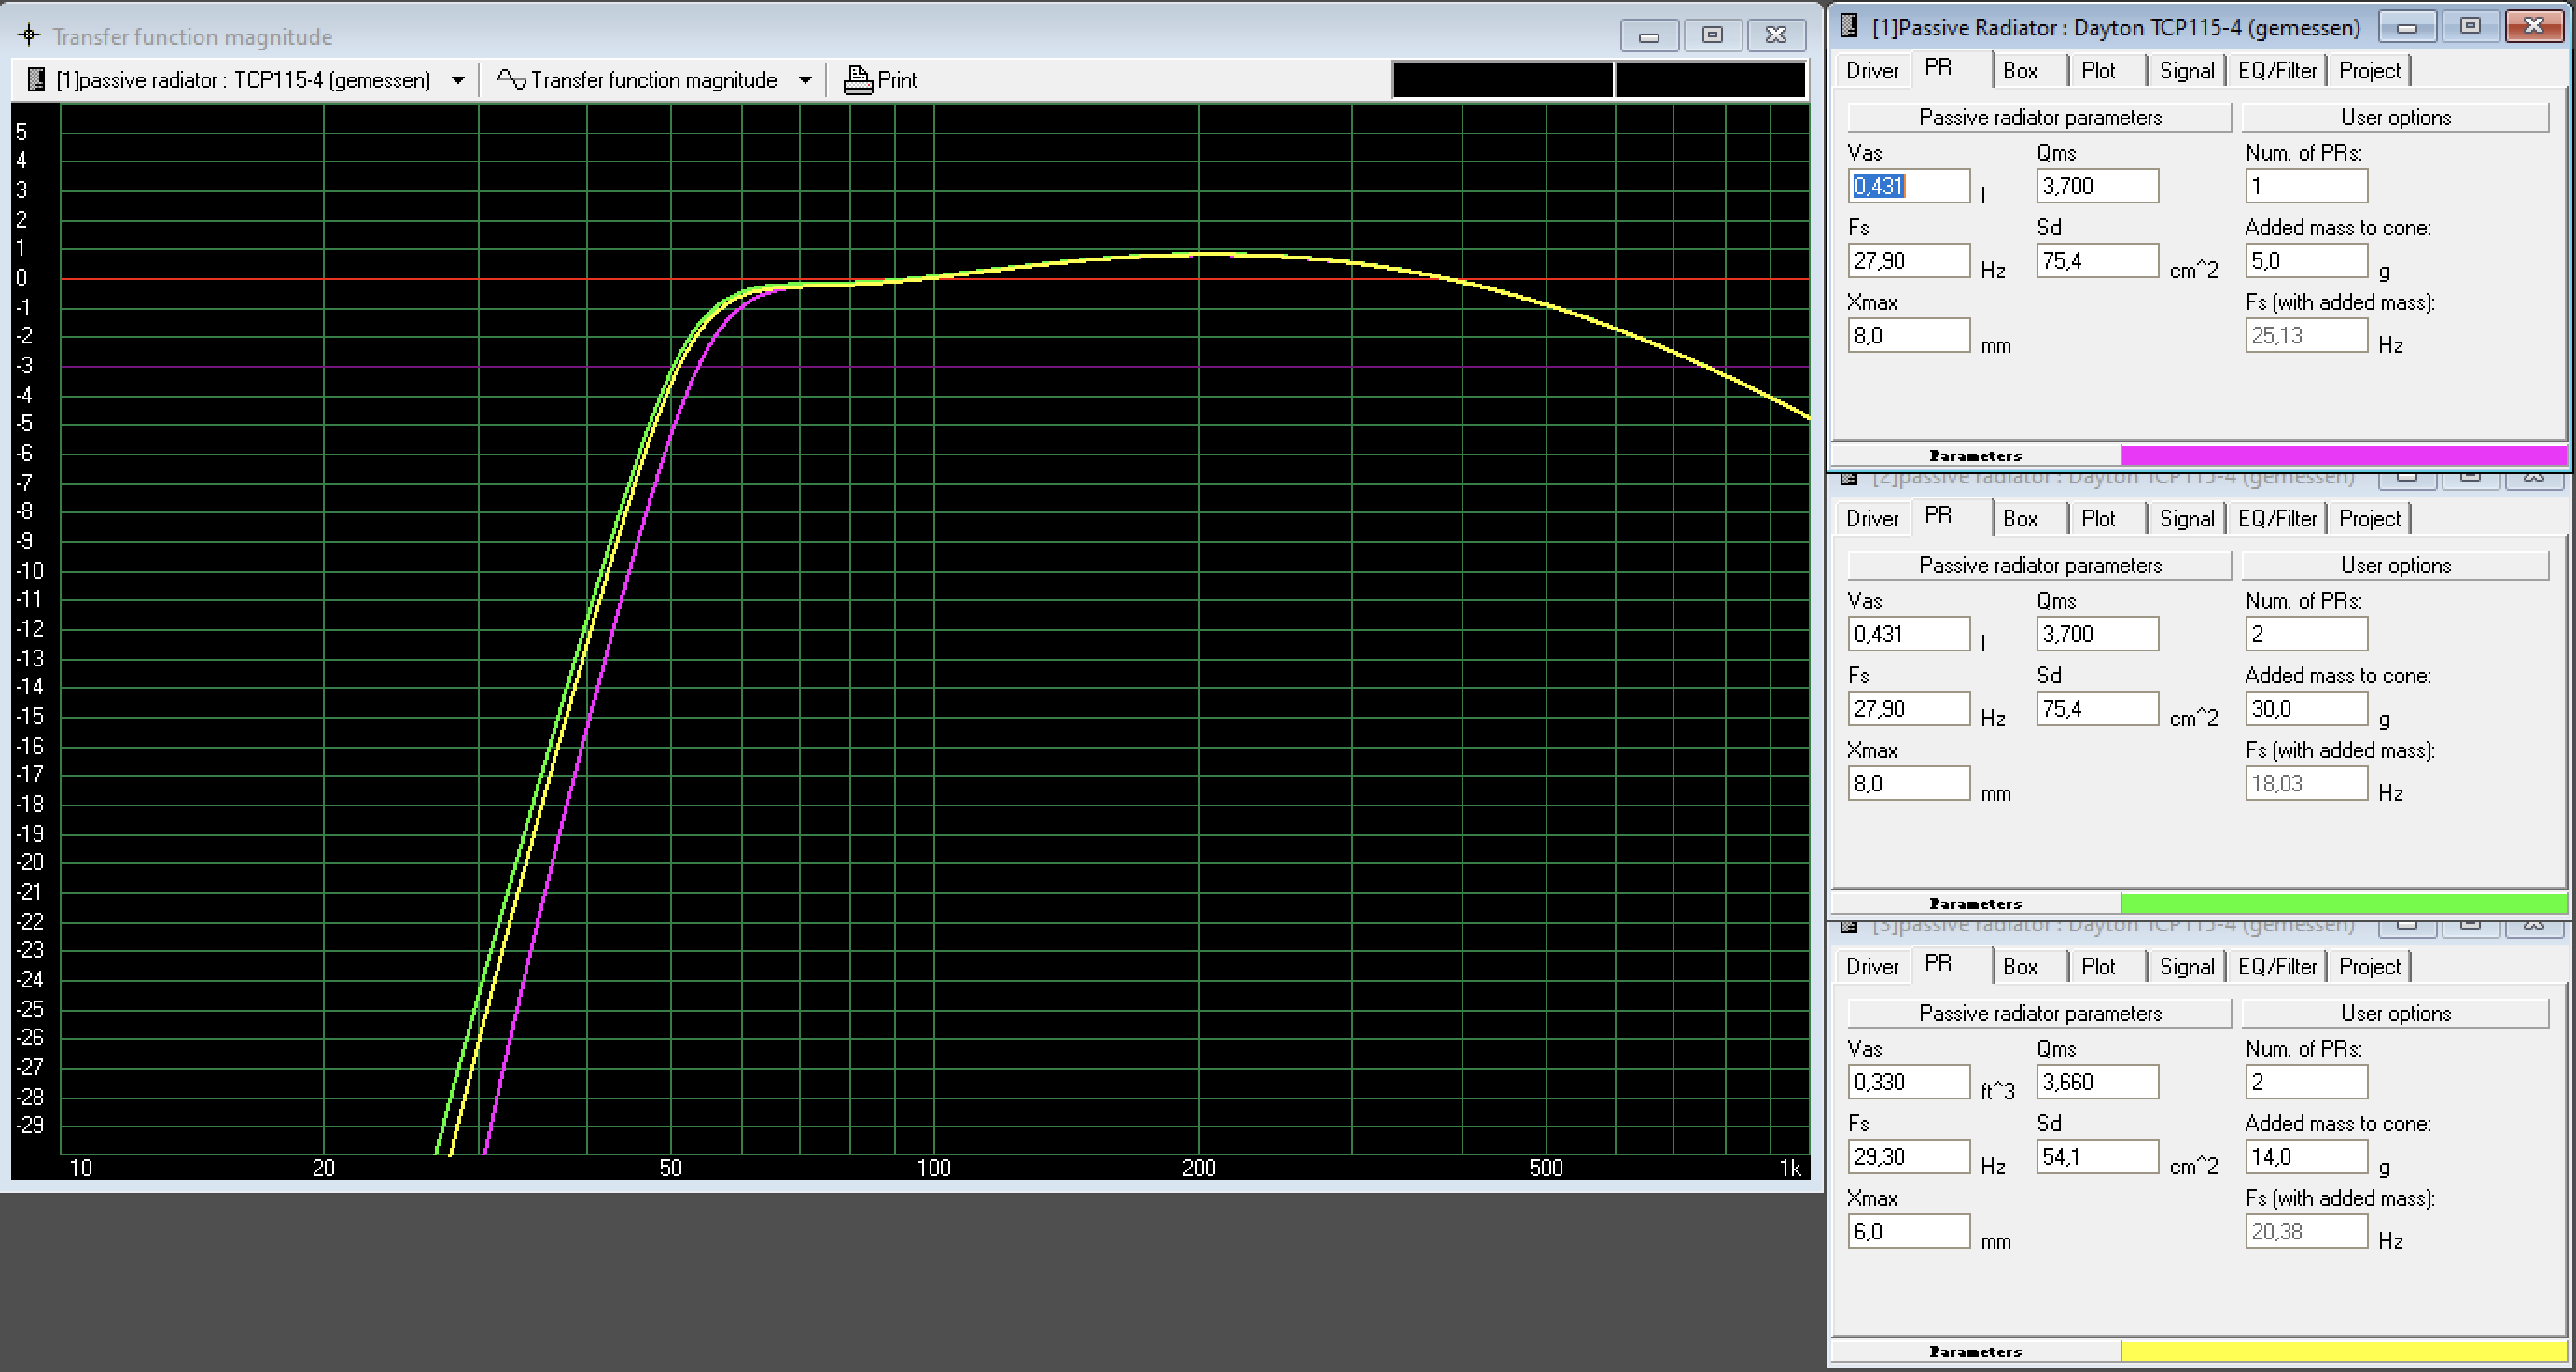Image resolution: width=2576 pixels, height=1372 pixels.
Task: Open the passive radiator project dropdown
Action: click(x=458, y=80)
